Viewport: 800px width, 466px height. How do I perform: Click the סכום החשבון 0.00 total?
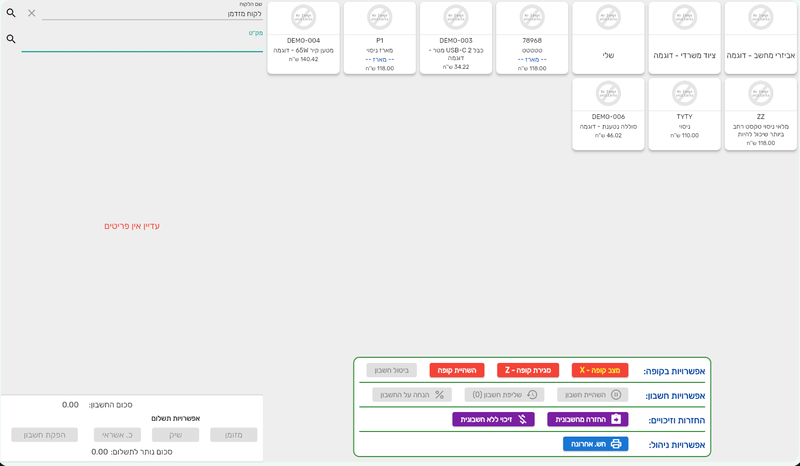[97, 405]
